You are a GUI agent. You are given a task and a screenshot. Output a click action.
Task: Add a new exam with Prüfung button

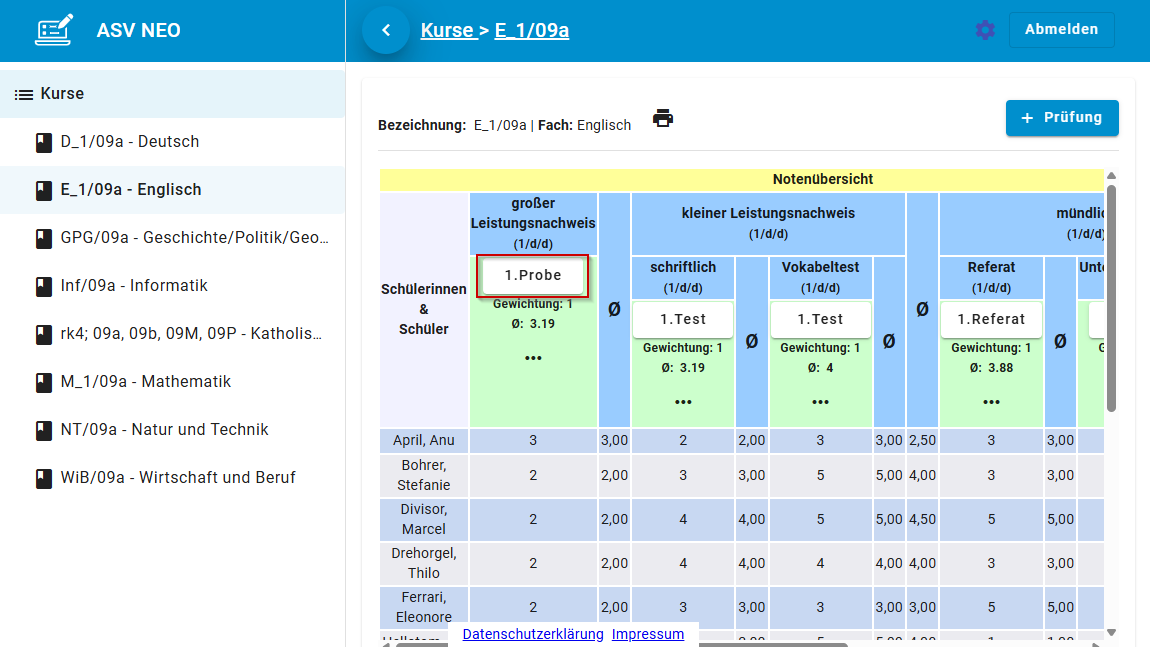click(x=1061, y=118)
